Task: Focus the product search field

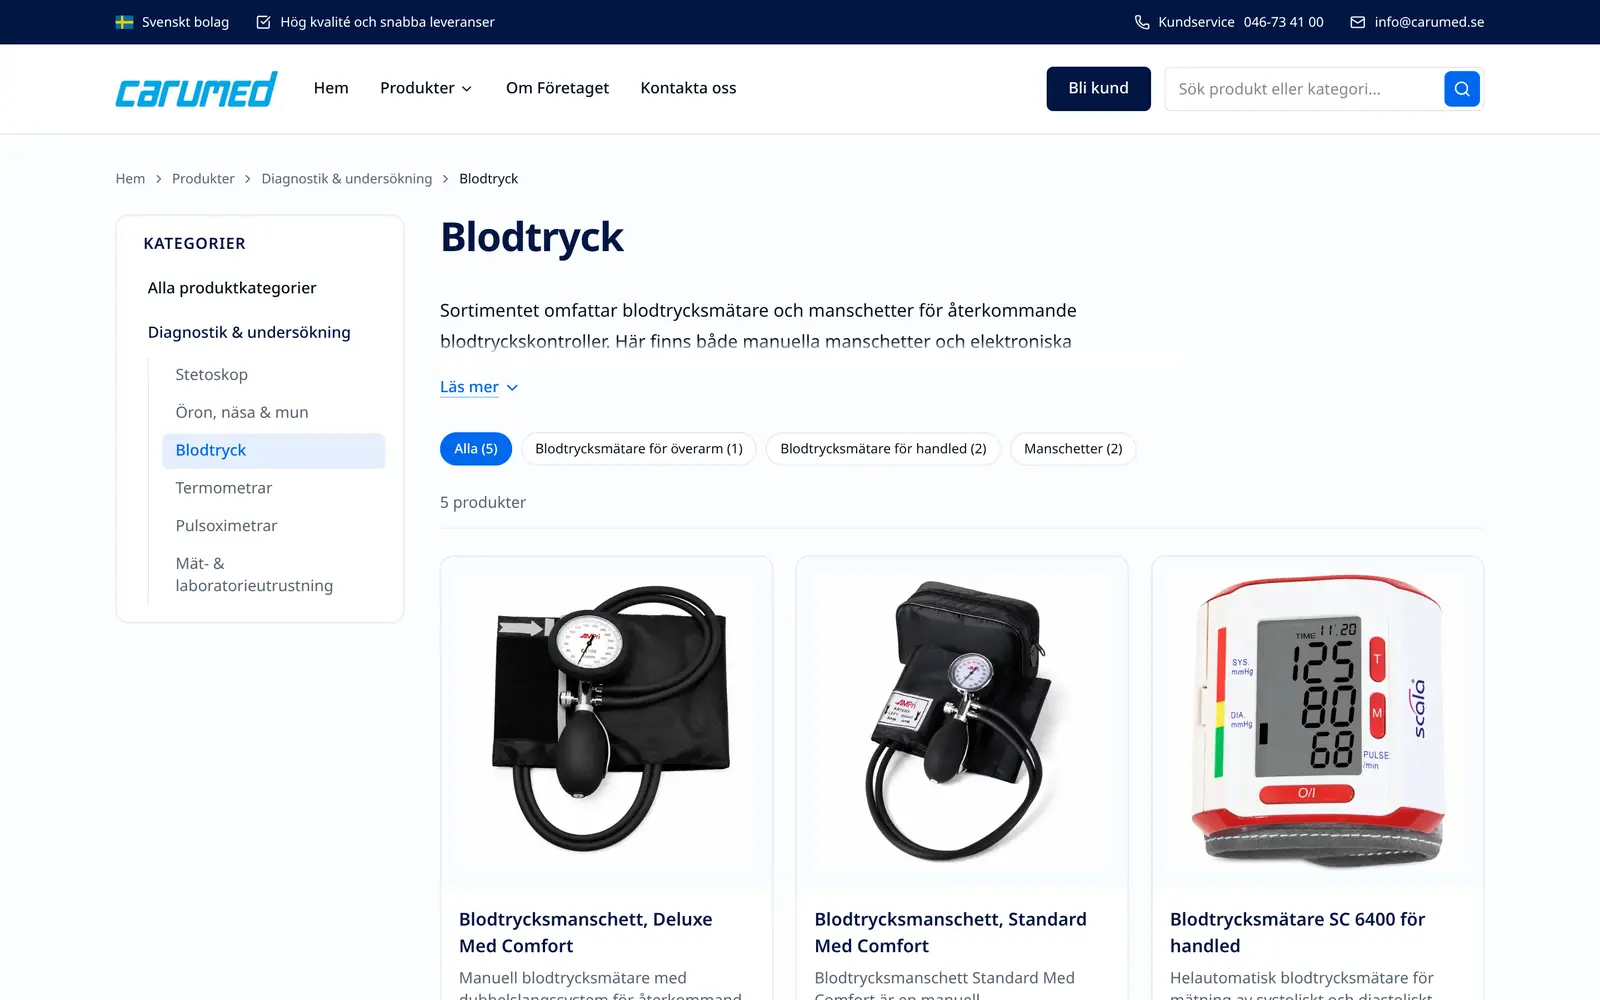Action: click(x=1304, y=89)
